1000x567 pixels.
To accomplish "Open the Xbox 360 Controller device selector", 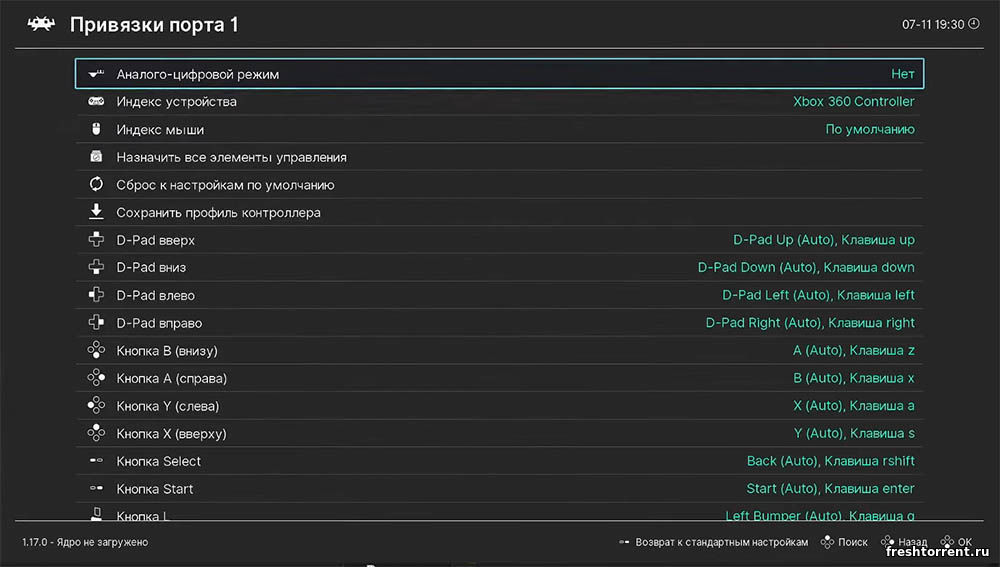I will pyautogui.click(x=853, y=102).
